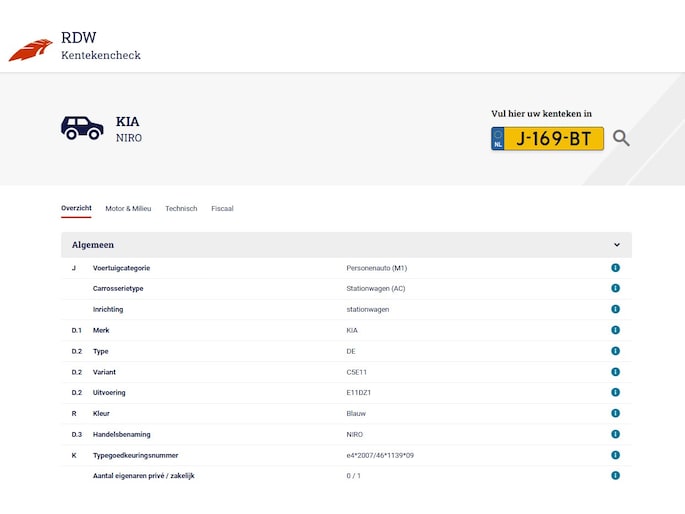The image size is (685, 514).
Task: Collapse the Algemeen section chevron
Action: (616, 245)
